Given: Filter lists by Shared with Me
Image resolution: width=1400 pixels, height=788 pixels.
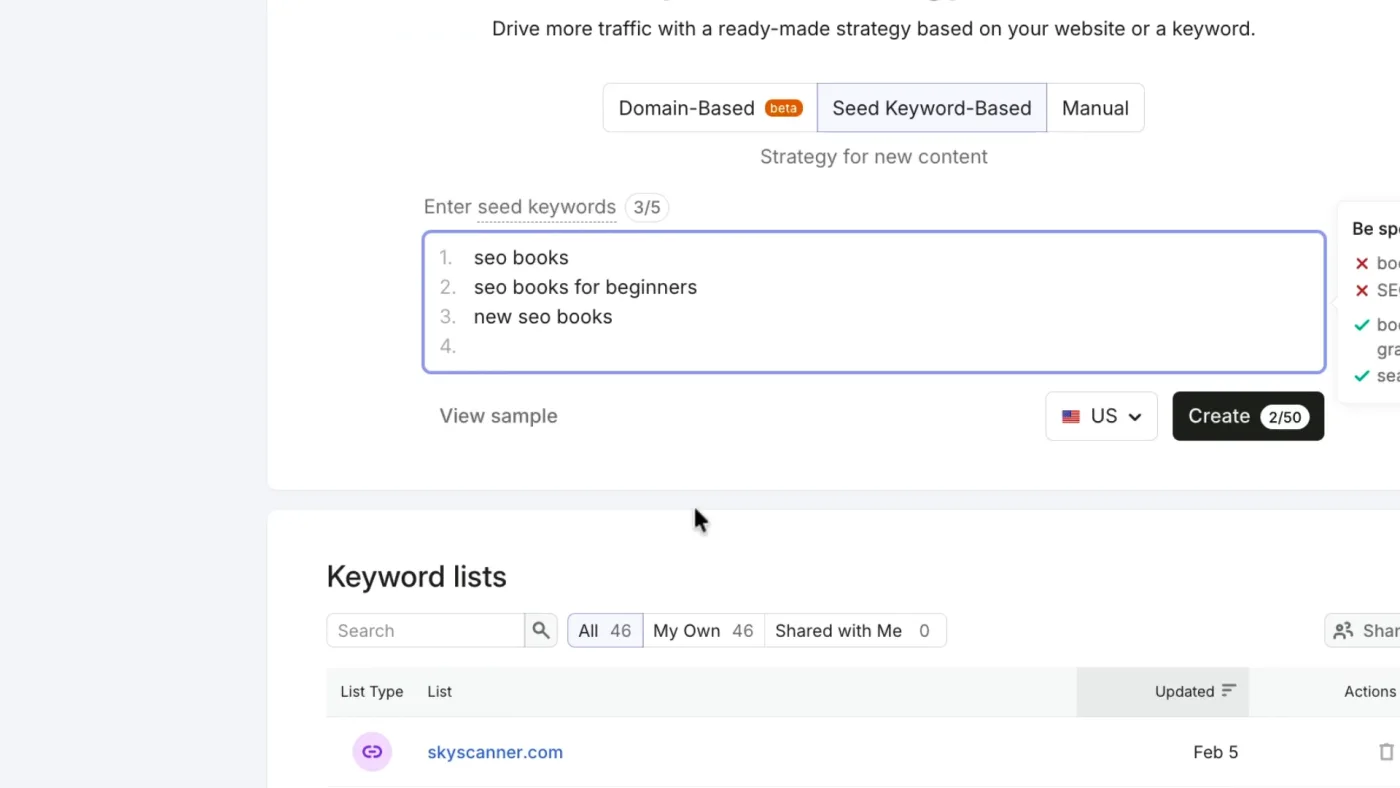Looking at the screenshot, I should [x=855, y=631].
